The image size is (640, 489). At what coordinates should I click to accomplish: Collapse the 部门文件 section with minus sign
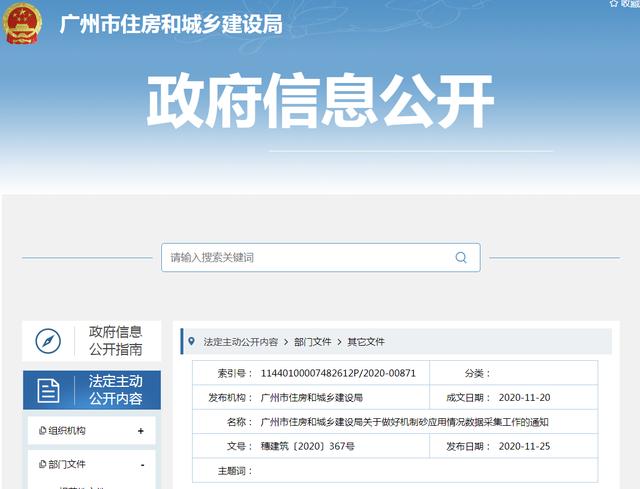tap(142, 465)
